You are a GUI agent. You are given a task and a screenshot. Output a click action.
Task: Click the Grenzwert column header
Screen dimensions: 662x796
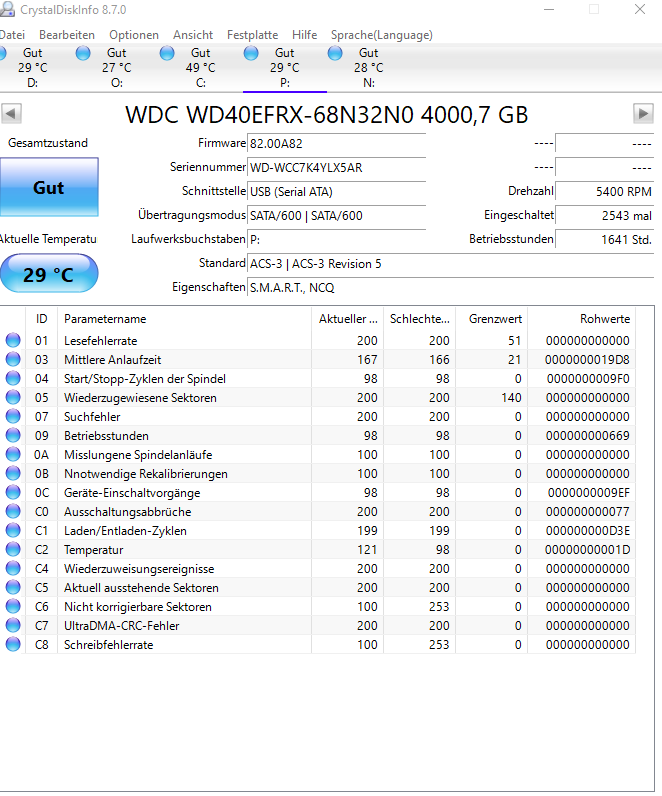[x=491, y=319]
